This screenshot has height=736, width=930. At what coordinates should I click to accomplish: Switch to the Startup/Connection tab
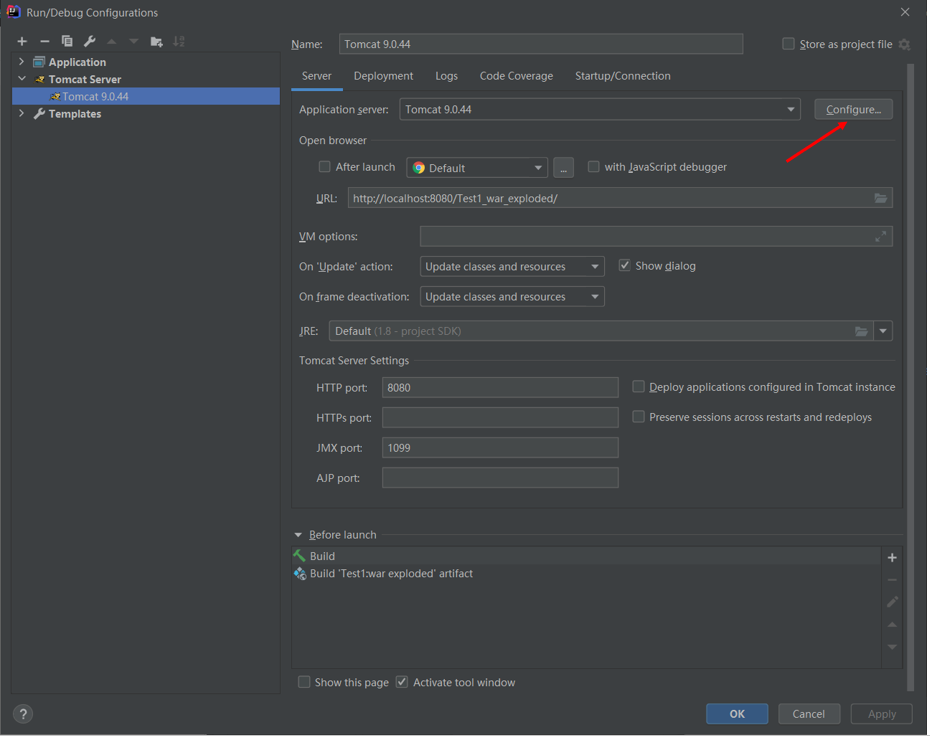623,76
